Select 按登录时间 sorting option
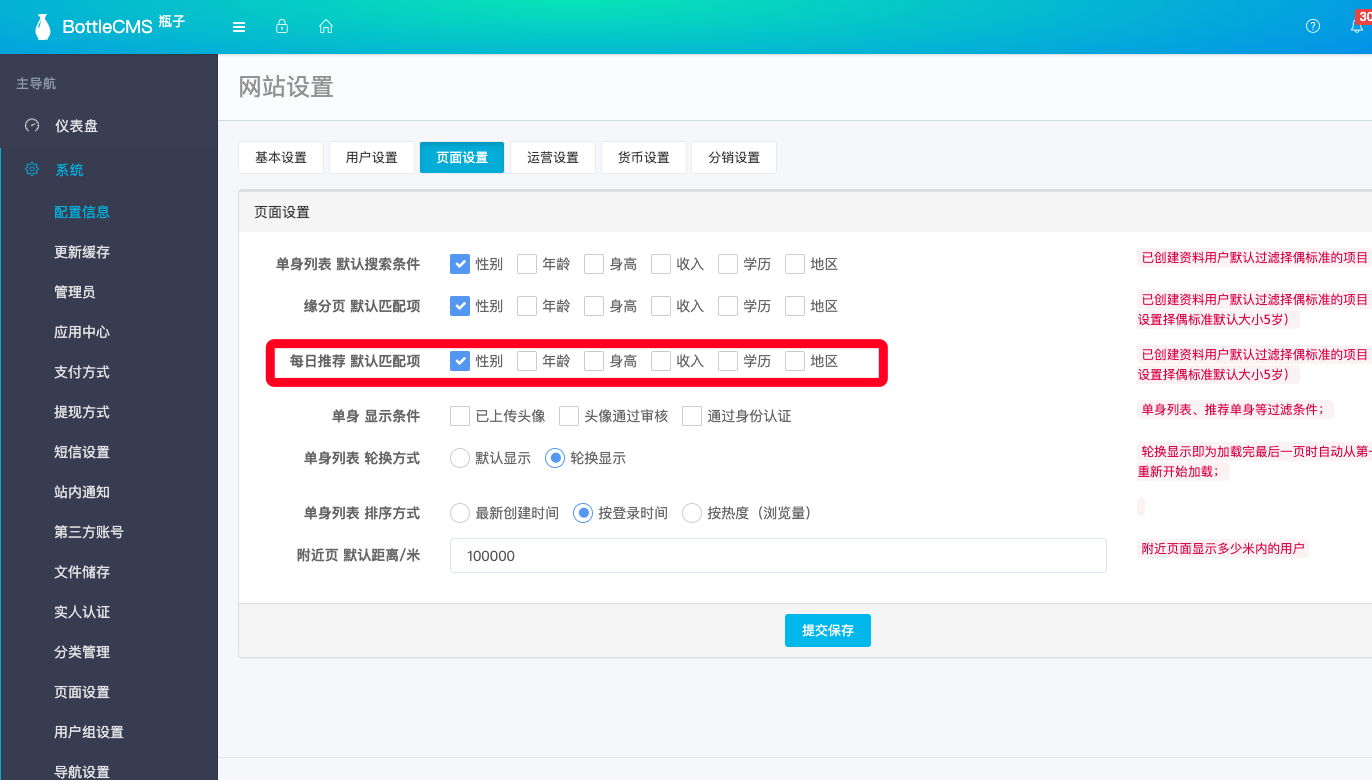The height and width of the screenshot is (780, 1372). (583, 513)
